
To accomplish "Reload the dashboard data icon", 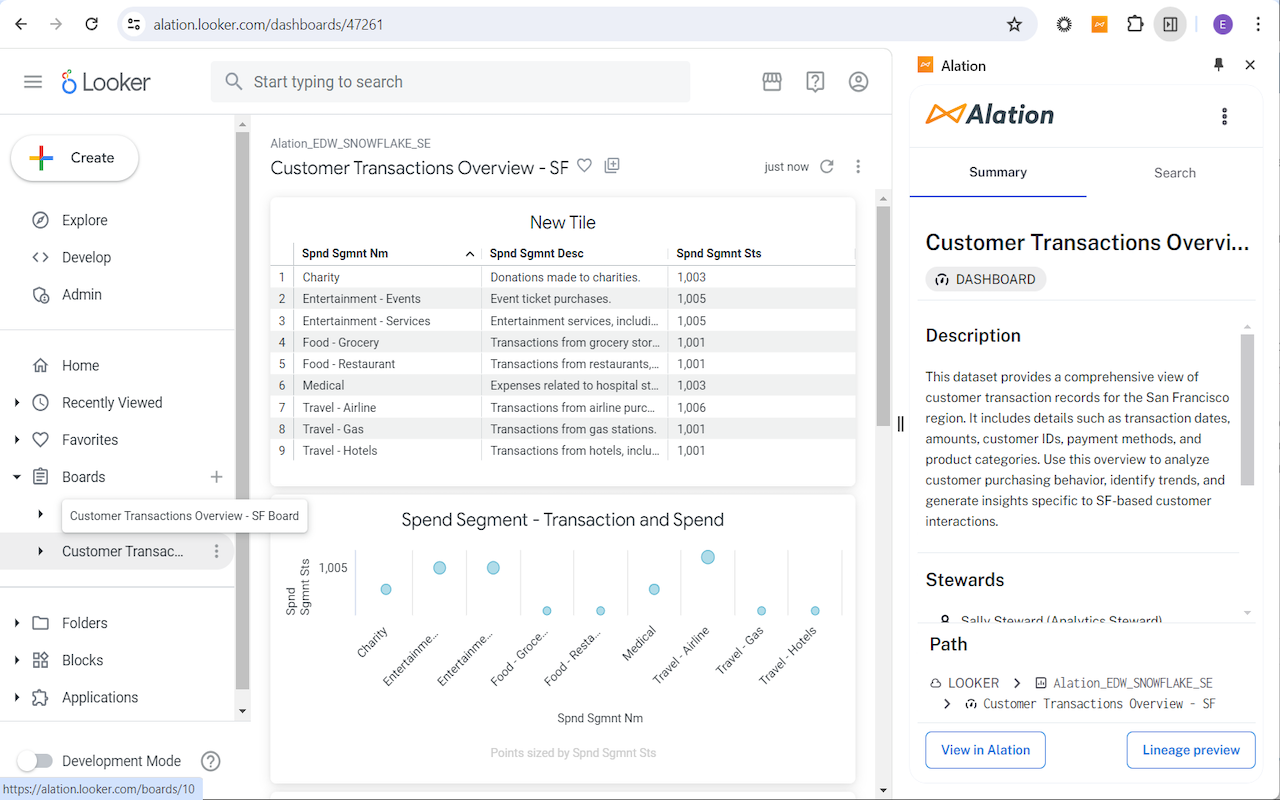I will [827, 167].
